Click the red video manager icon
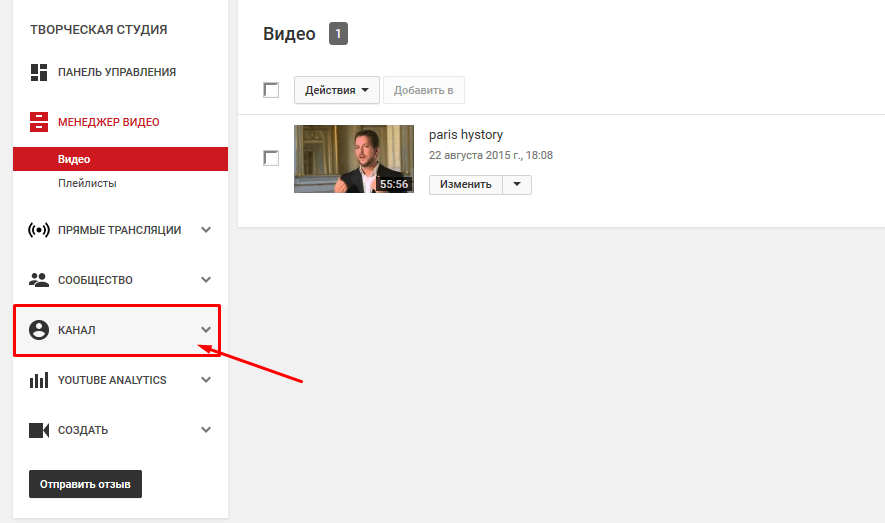 click(x=39, y=122)
